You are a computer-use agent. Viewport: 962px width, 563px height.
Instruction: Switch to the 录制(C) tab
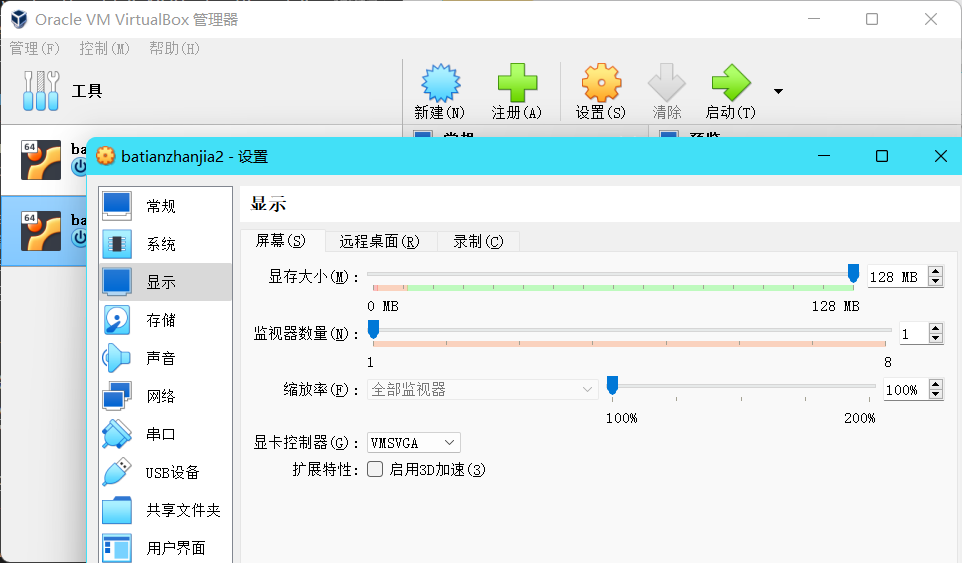click(478, 242)
